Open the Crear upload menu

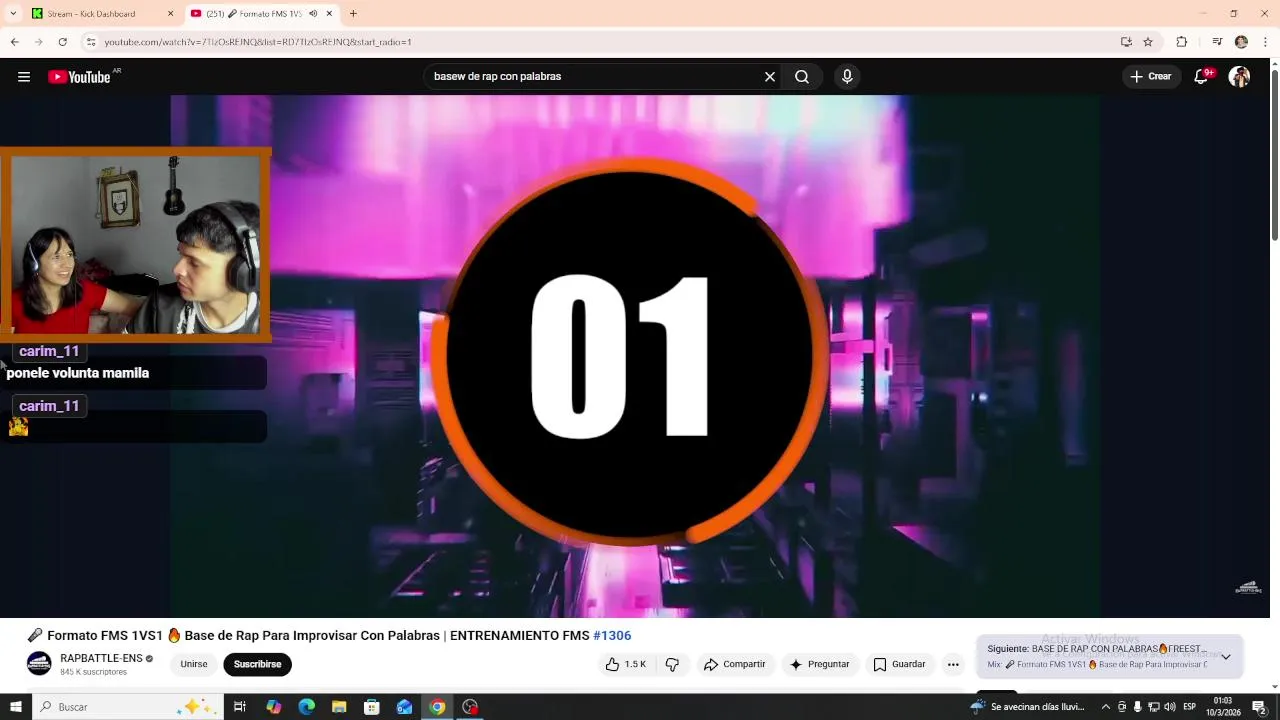pyautogui.click(x=1151, y=77)
